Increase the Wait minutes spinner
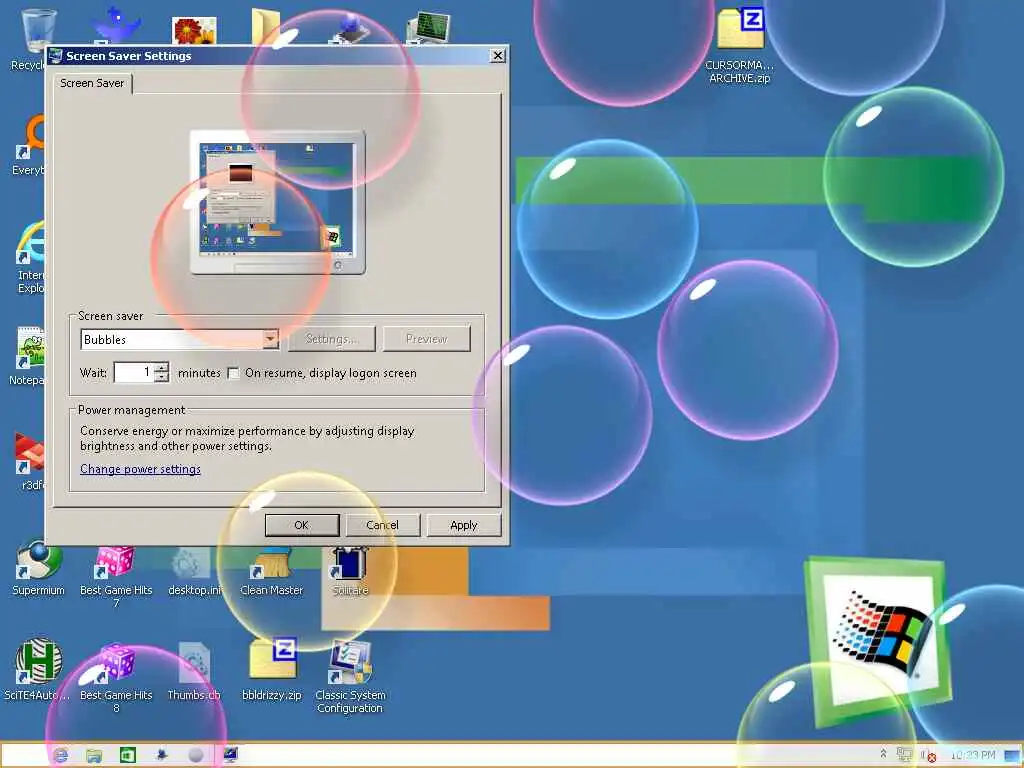 pyautogui.click(x=162, y=368)
